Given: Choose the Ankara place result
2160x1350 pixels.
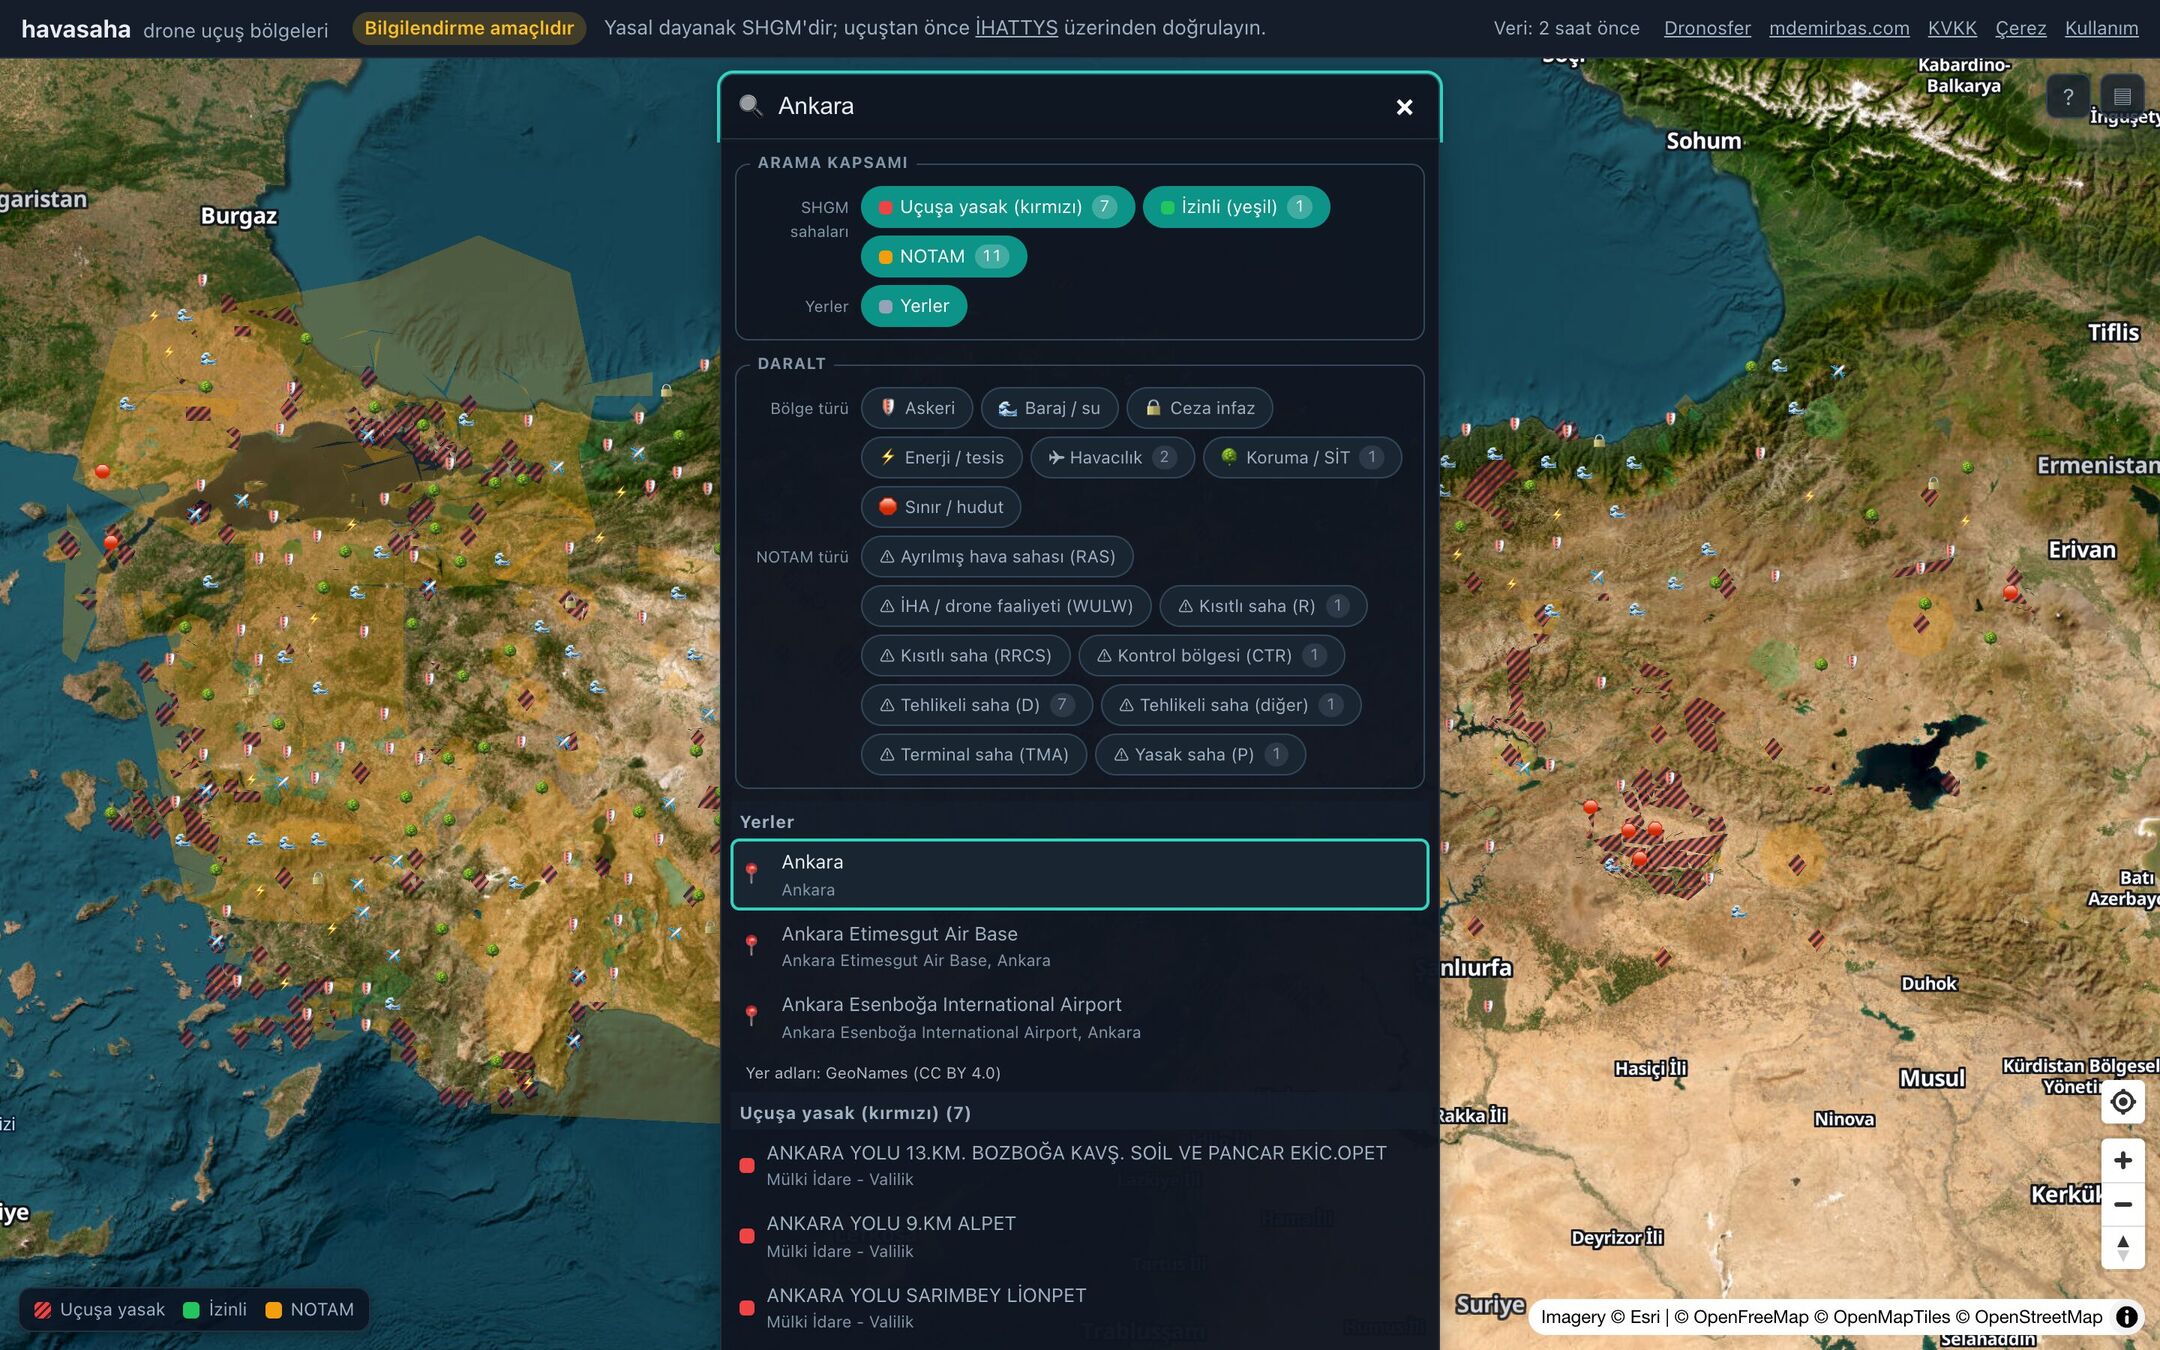Looking at the screenshot, I should pos(1079,875).
